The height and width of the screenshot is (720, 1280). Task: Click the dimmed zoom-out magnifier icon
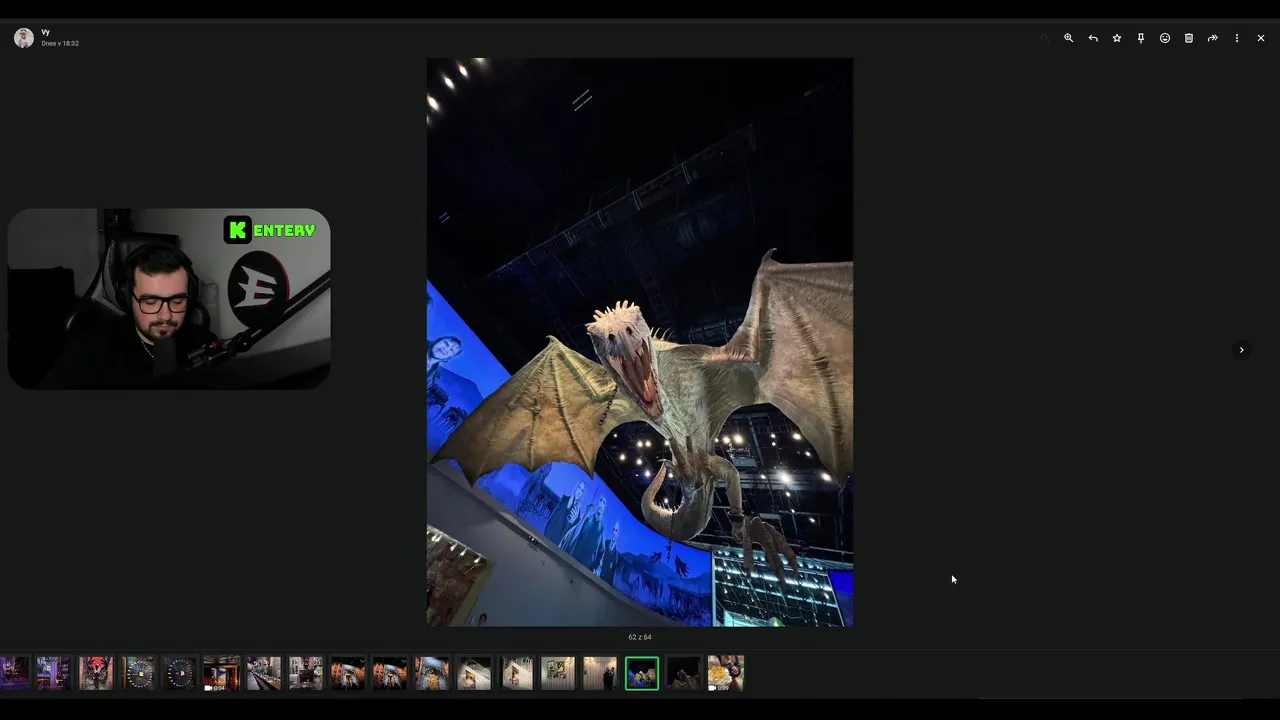1045,38
